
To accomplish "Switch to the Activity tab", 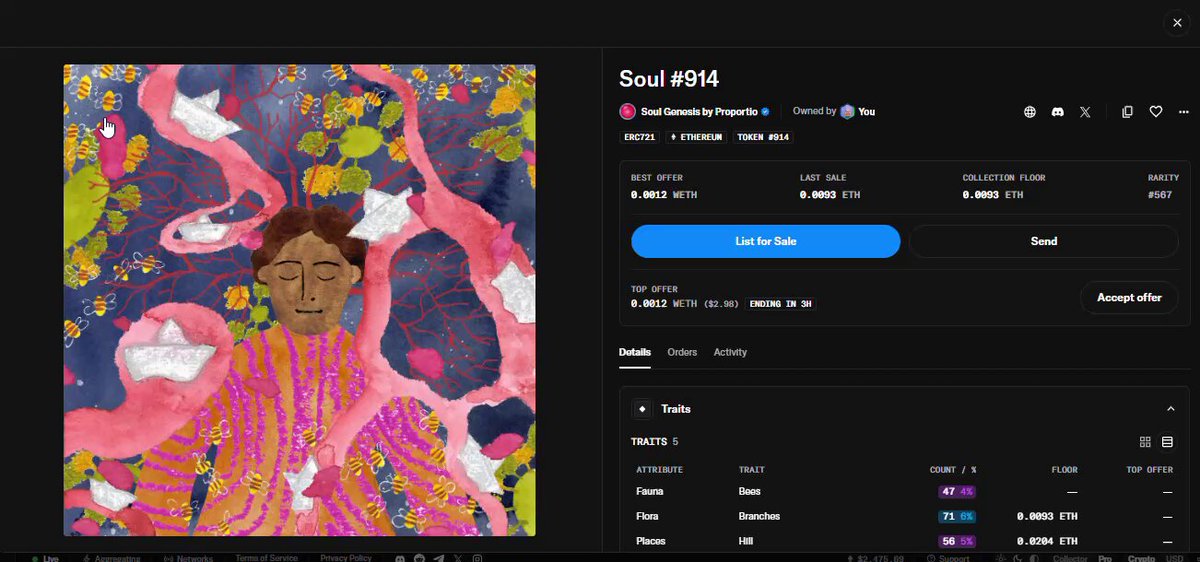I will point(730,352).
